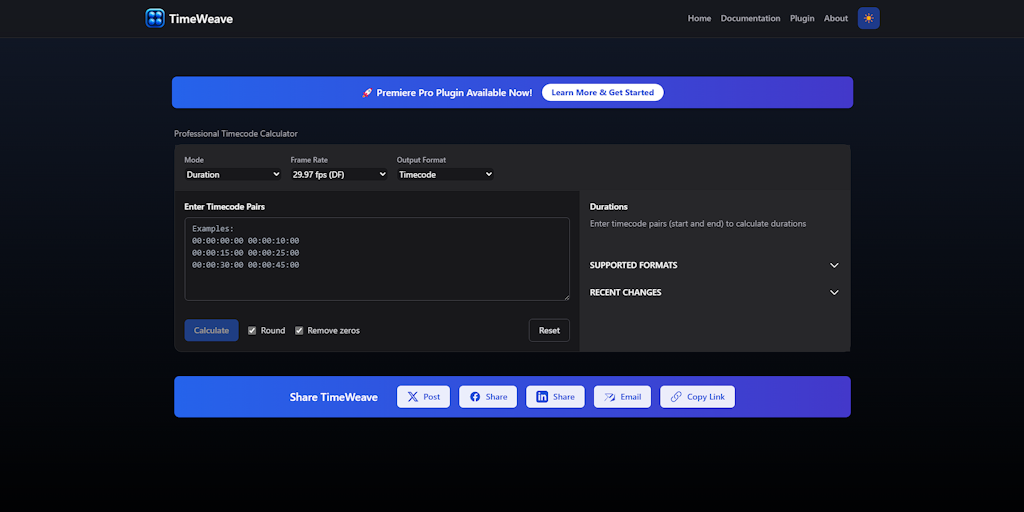Viewport: 1024px width, 512px height.
Task: Share TimeWeave via X Post button
Action: tap(423, 397)
